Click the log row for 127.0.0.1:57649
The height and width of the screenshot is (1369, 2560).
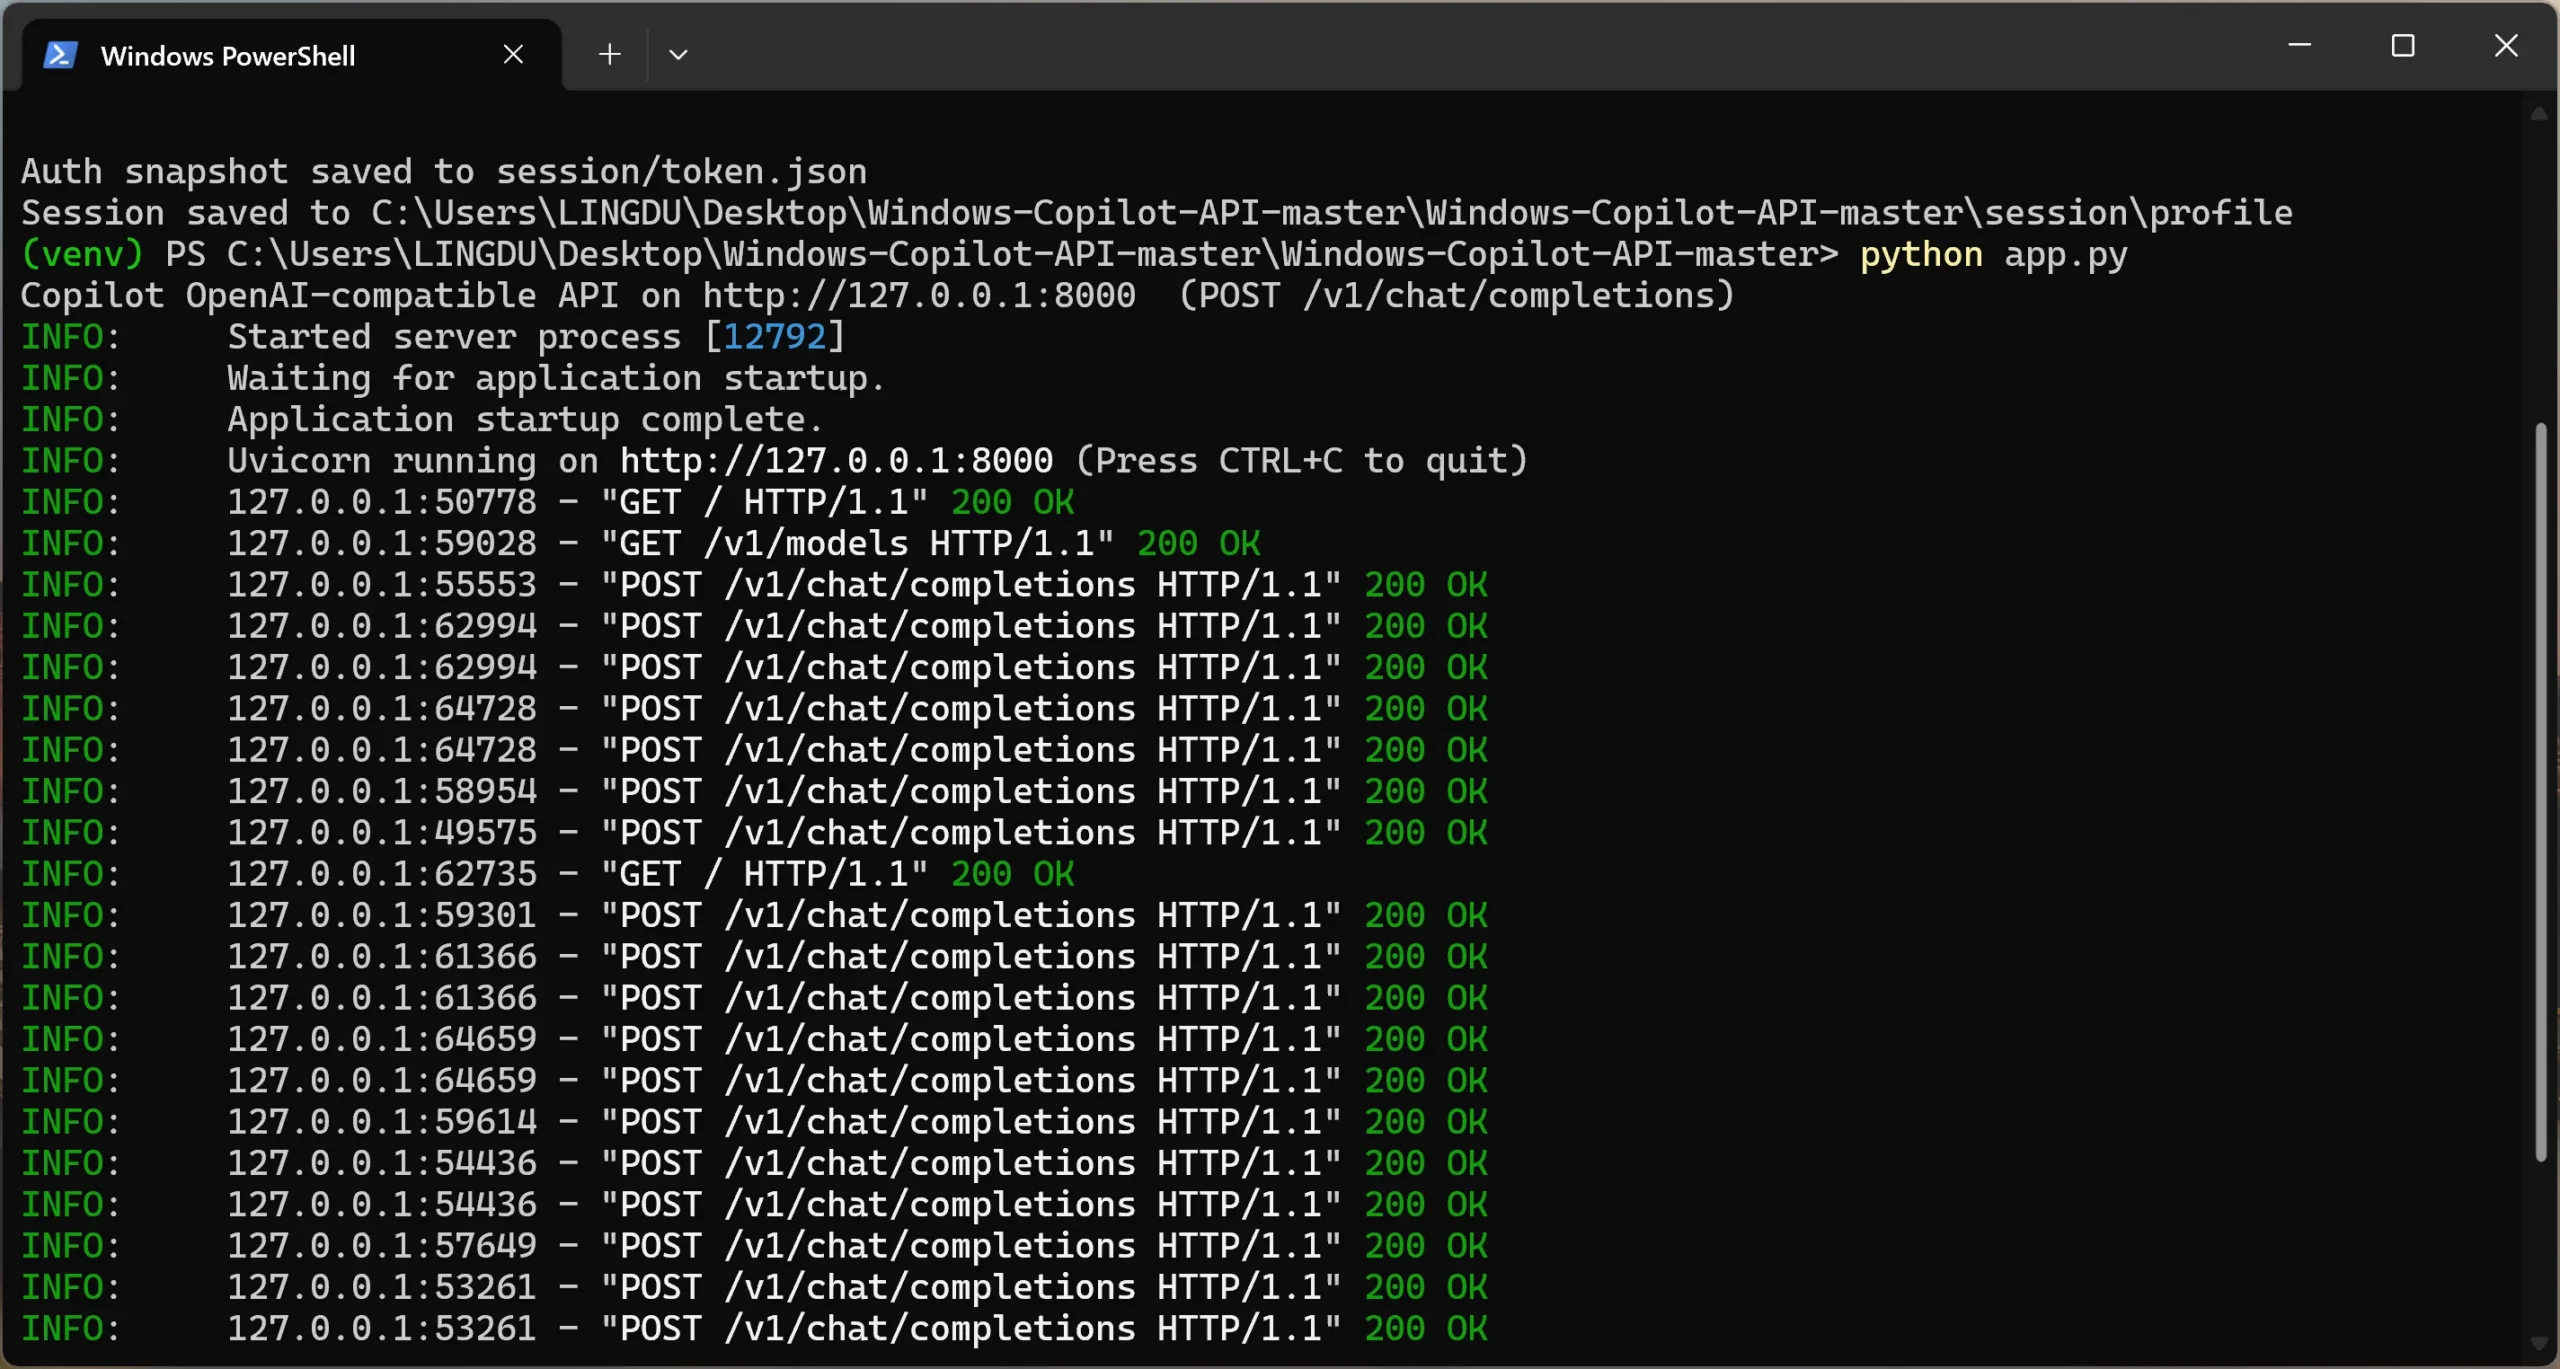click(x=755, y=1247)
